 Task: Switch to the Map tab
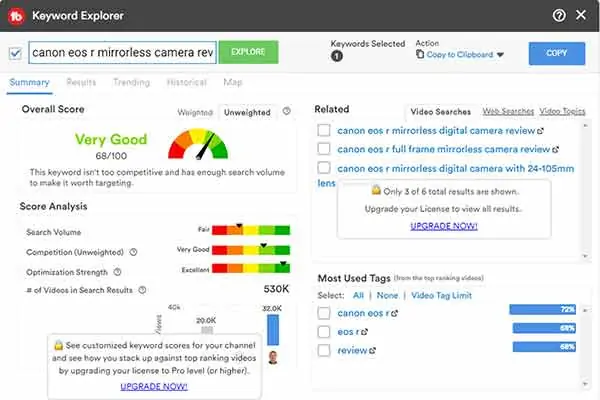(233, 82)
